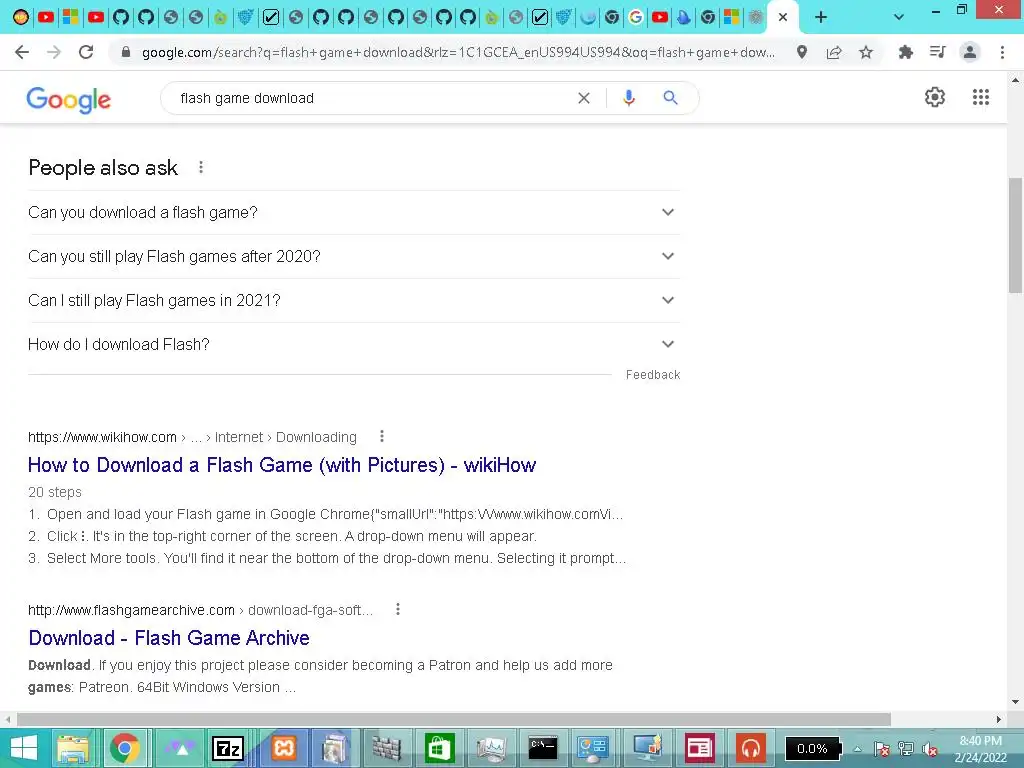Open "How to Download a Flash Game" wikiHow link
This screenshot has width=1024, height=768.
pyautogui.click(x=282, y=465)
